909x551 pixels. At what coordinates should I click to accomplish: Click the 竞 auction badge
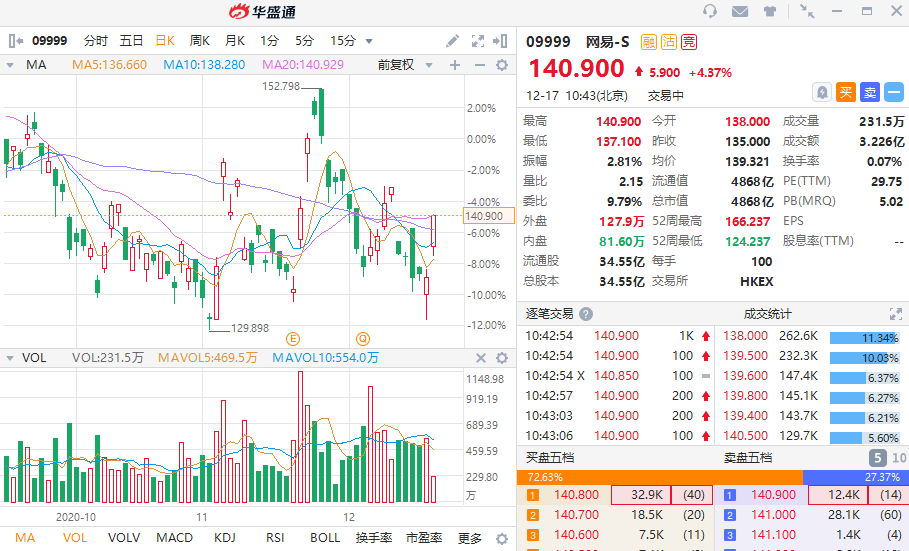point(689,42)
